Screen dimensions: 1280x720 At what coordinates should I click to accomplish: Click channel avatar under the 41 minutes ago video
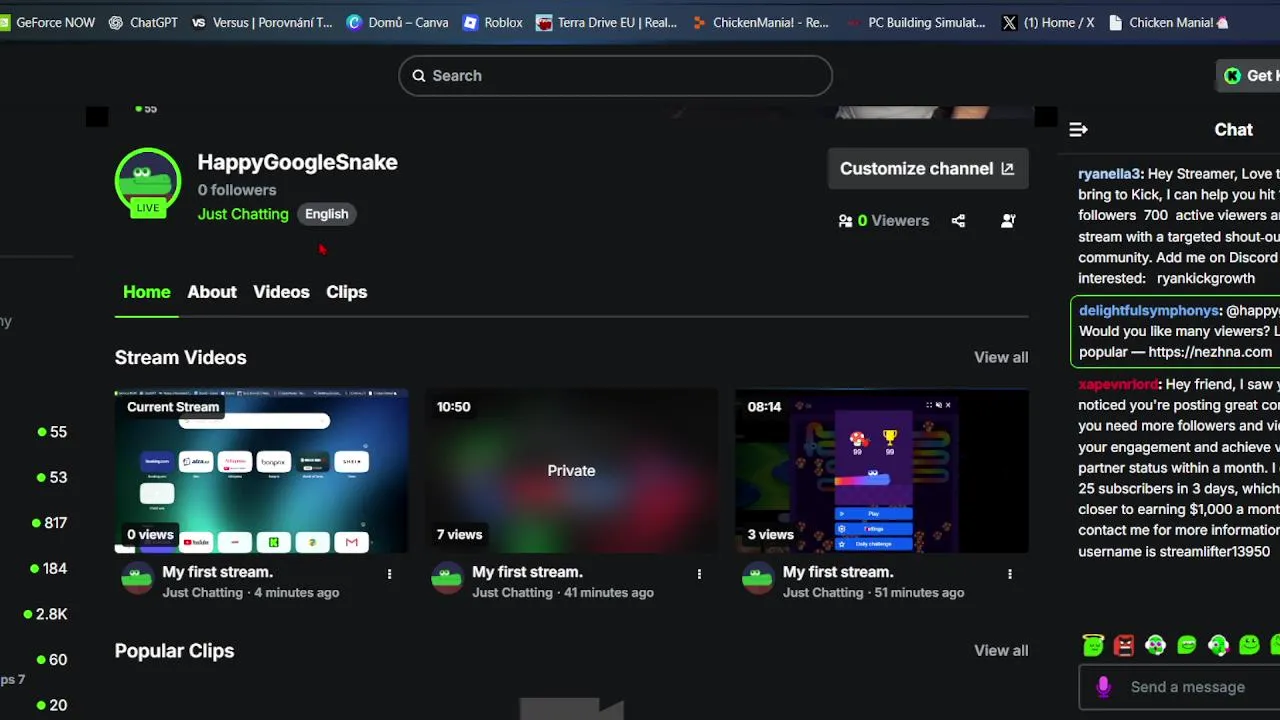coord(447,578)
